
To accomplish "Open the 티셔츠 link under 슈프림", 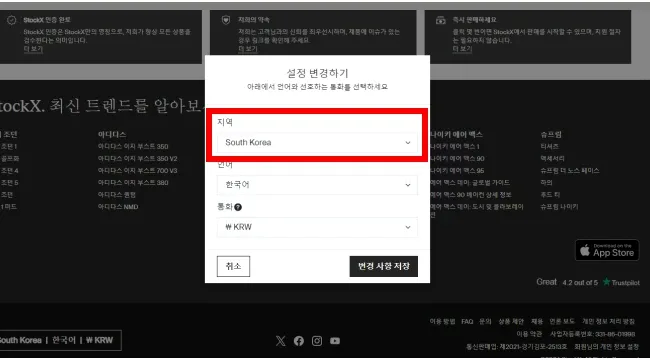I will tap(550, 146).
